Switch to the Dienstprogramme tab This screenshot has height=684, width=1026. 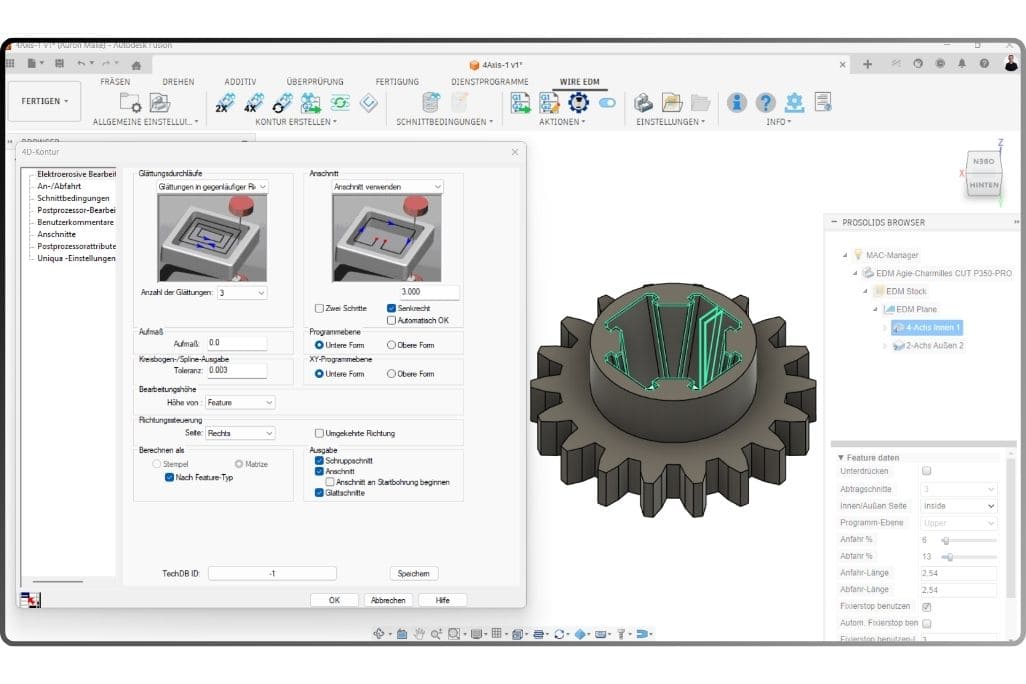coord(489,82)
